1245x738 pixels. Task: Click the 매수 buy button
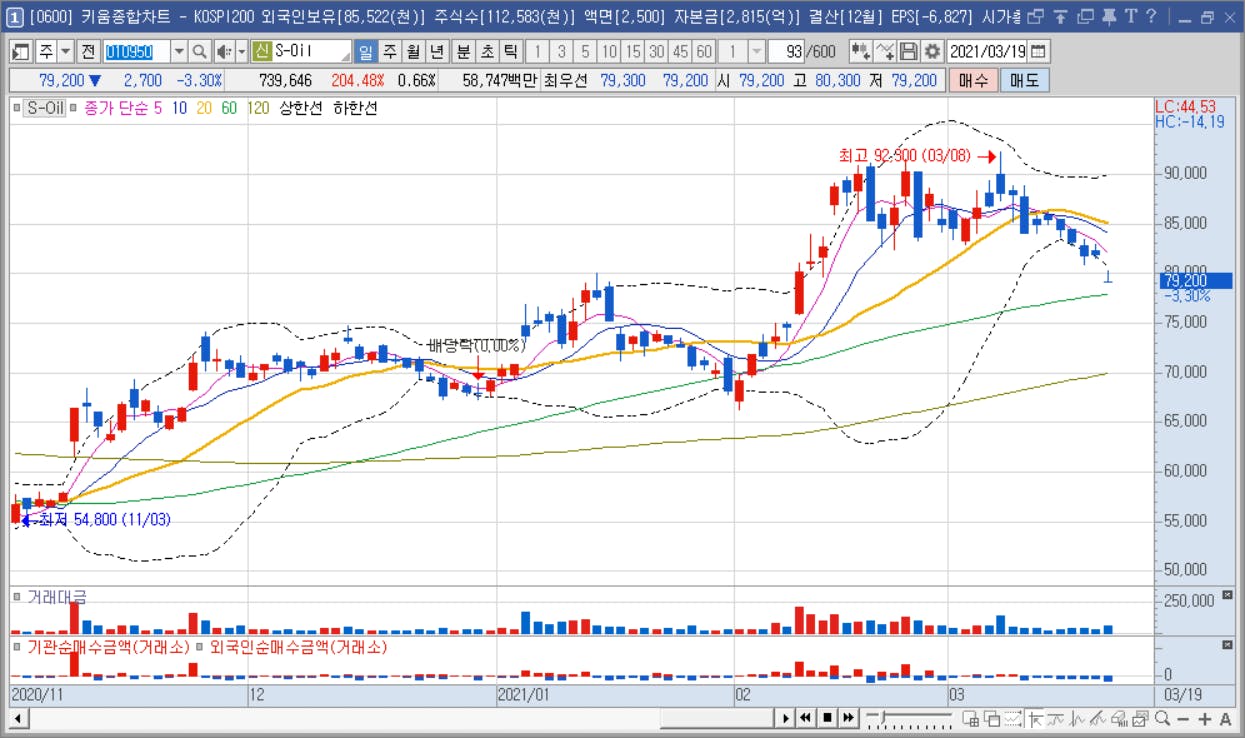(x=973, y=81)
